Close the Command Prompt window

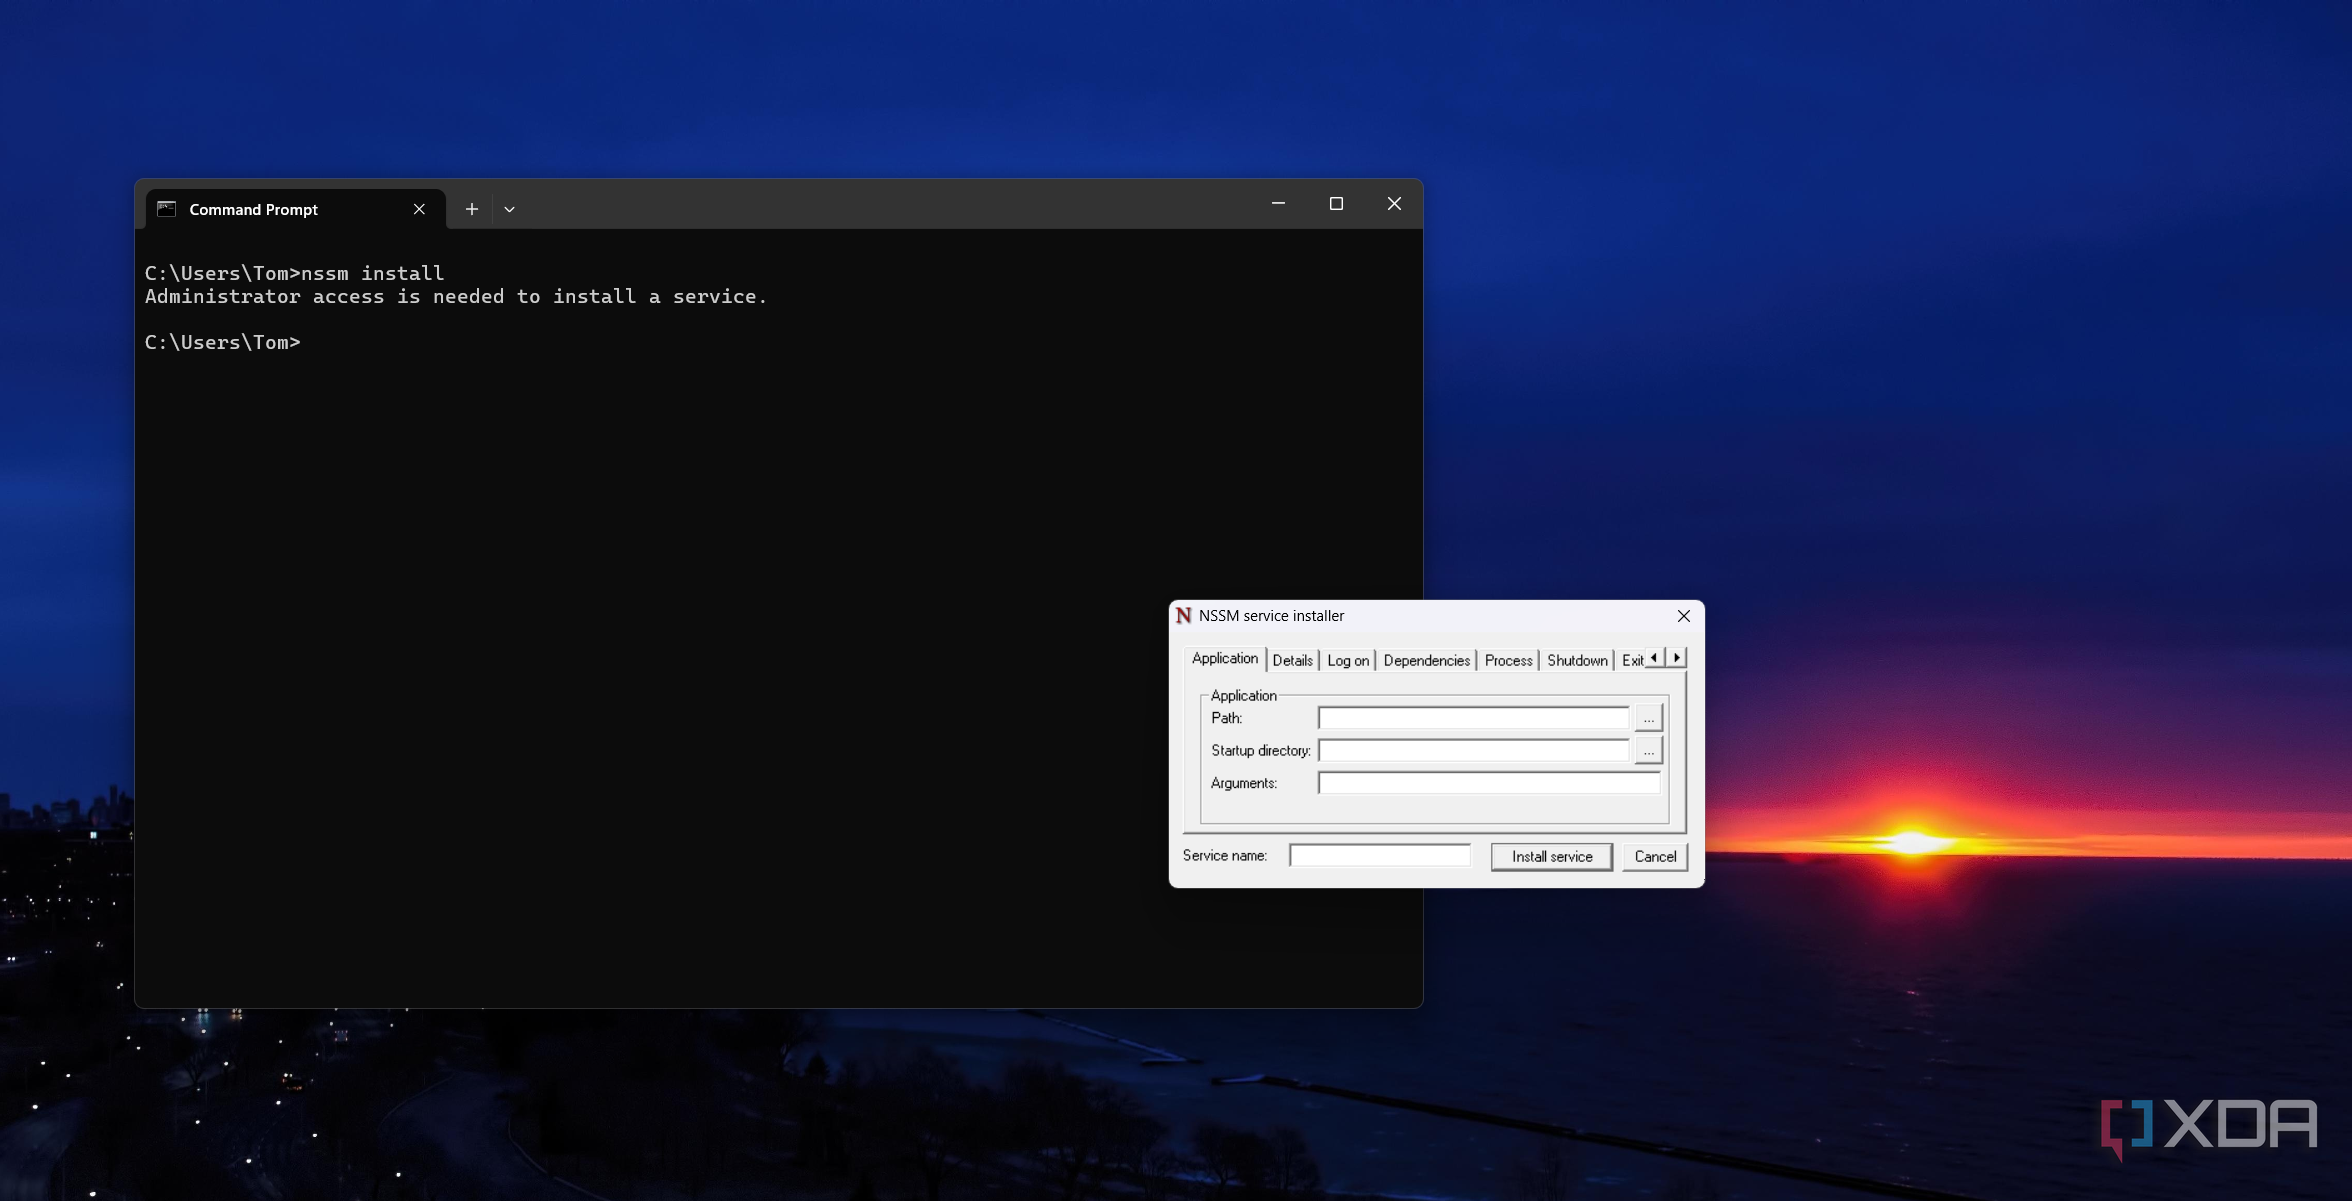(1394, 204)
